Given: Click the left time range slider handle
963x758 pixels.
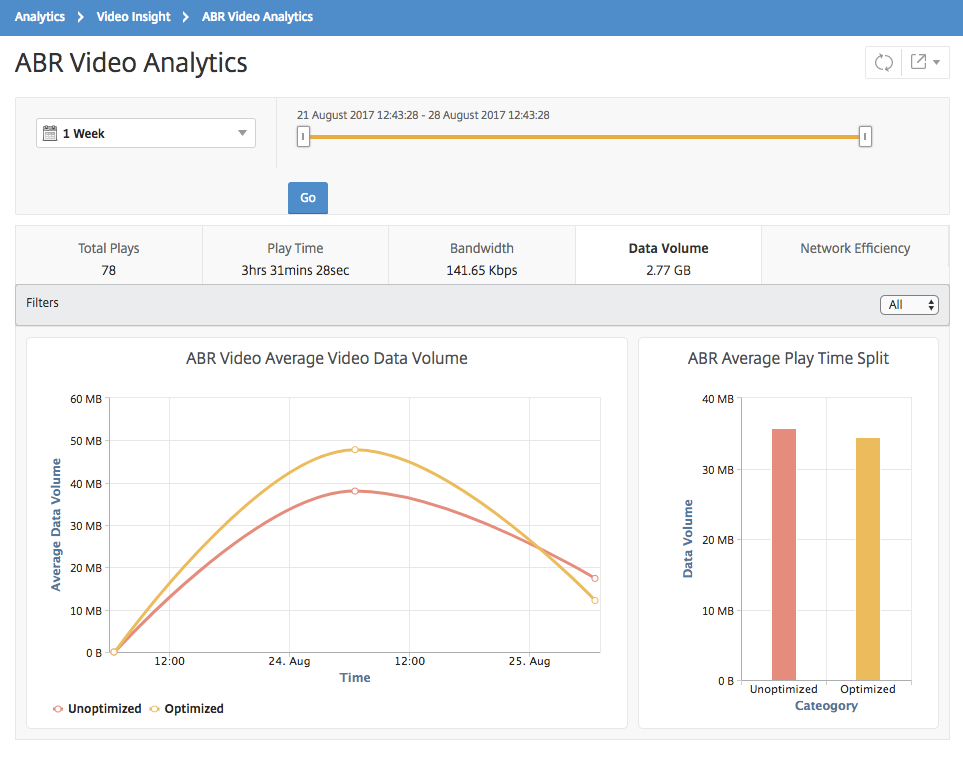Looking at the screenshot, I should pos(303,136).
